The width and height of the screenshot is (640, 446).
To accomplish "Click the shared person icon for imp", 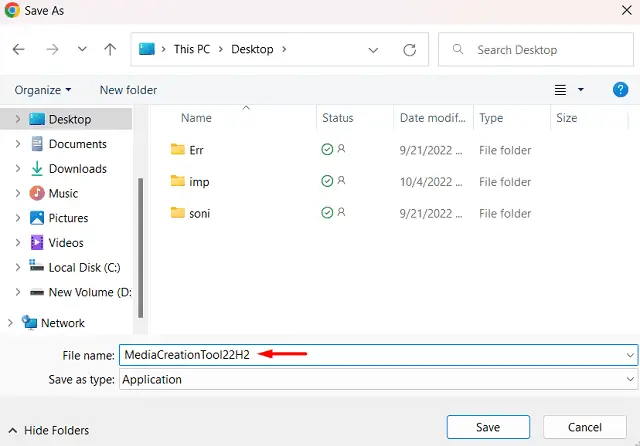I will (x=341, y=180).
